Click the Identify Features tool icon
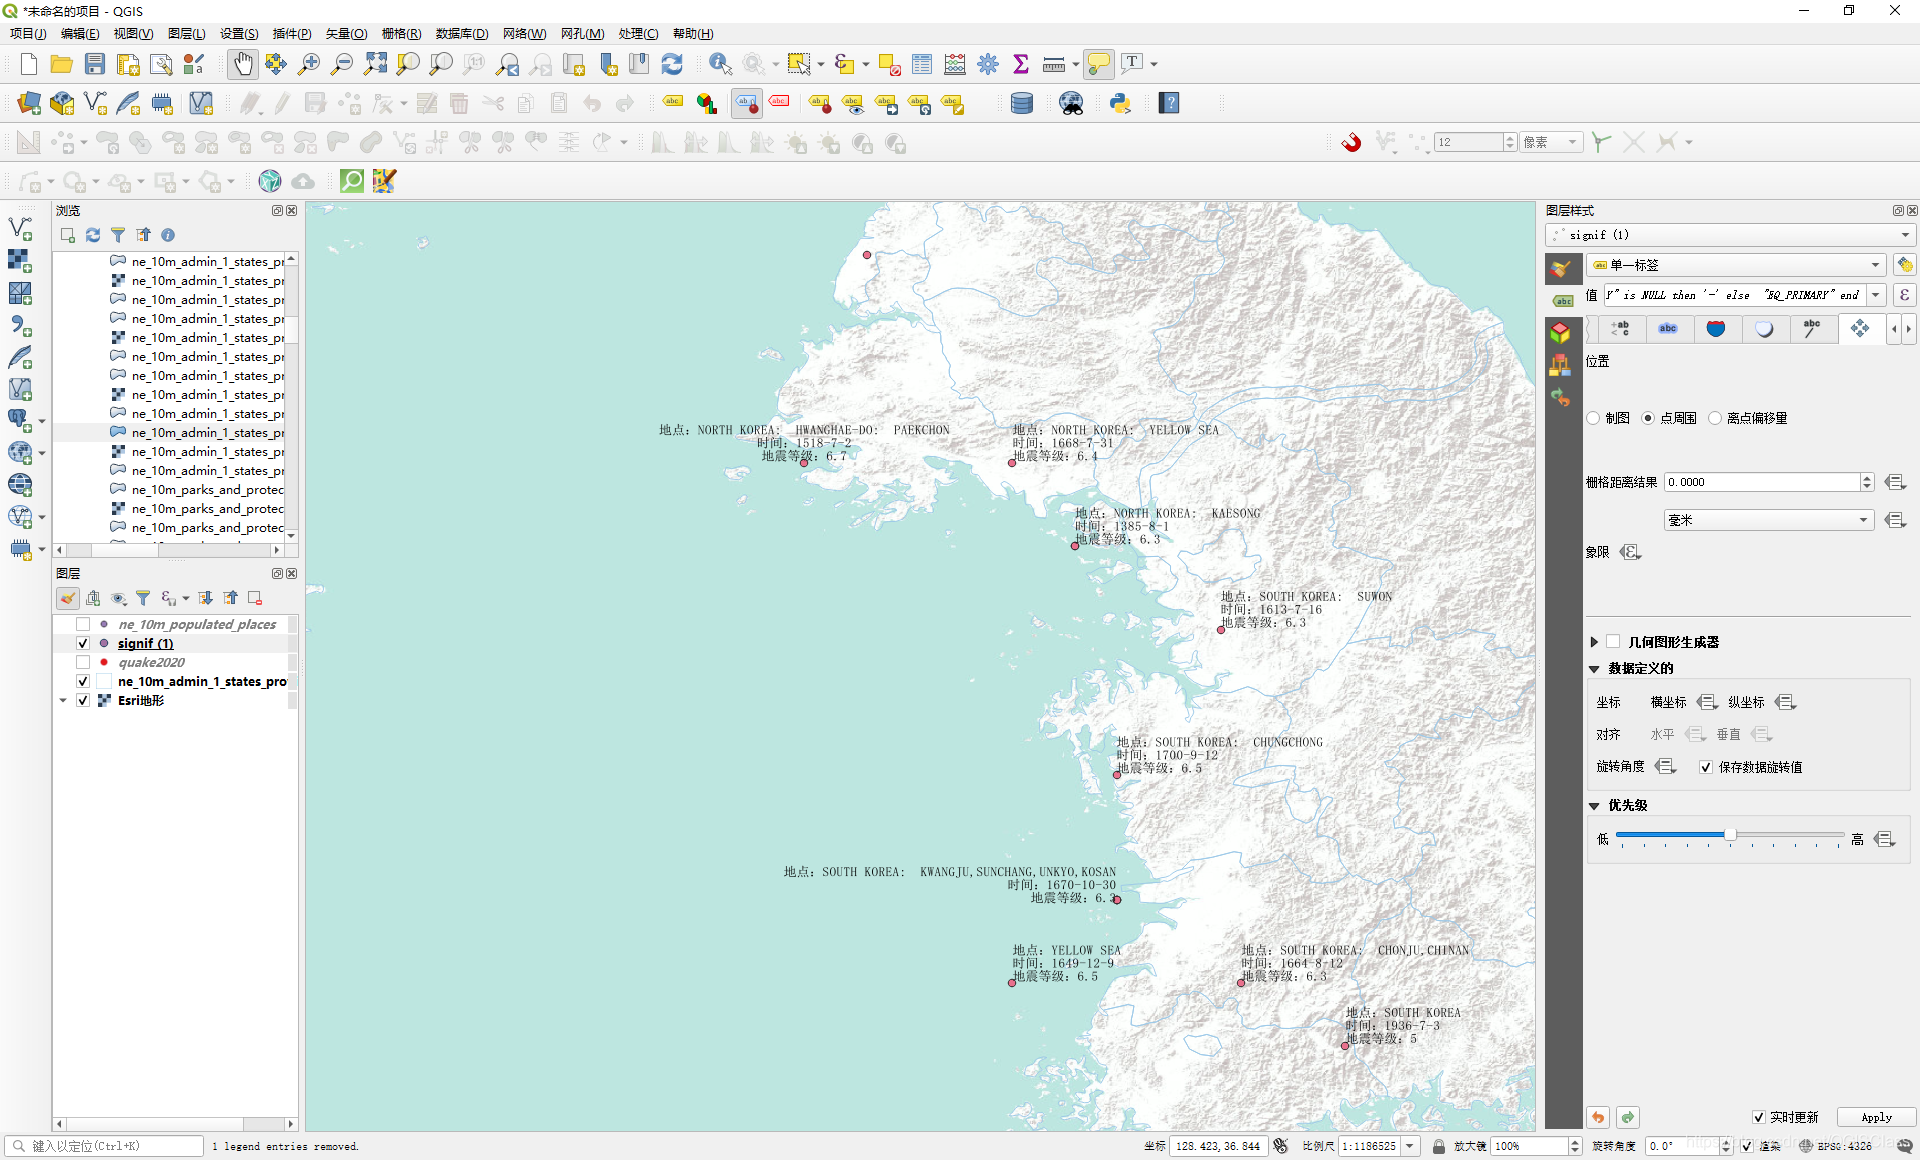Viewport: 1920px width, 1160px height. pos(719,64)
